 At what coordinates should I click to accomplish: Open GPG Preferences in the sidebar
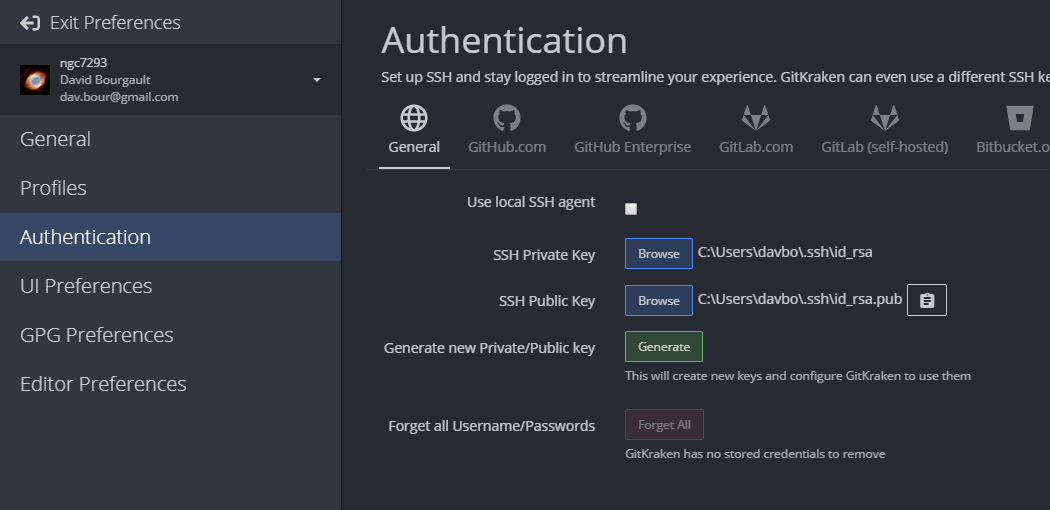170,335
